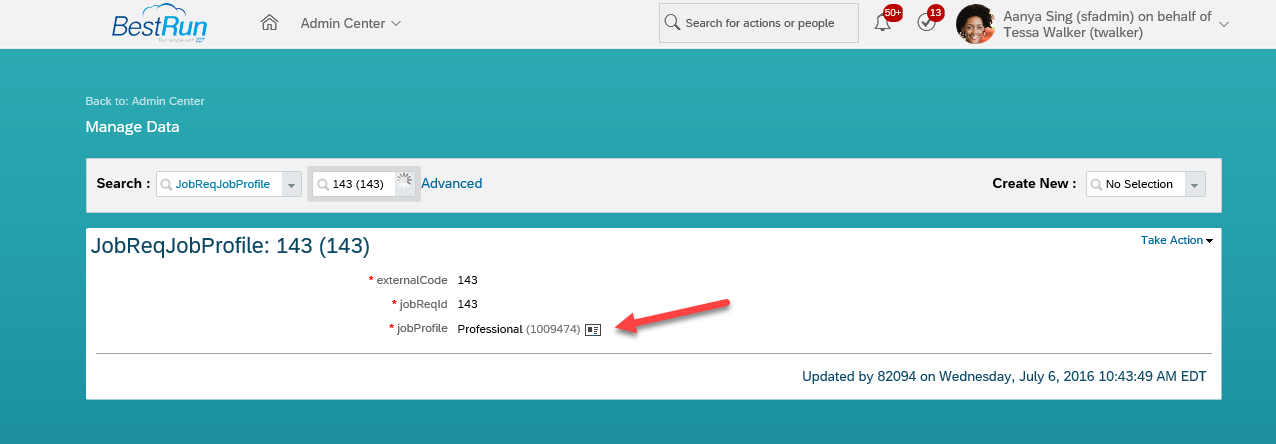
Task: Expand user account menu chevron
Action: point(1224,24)
